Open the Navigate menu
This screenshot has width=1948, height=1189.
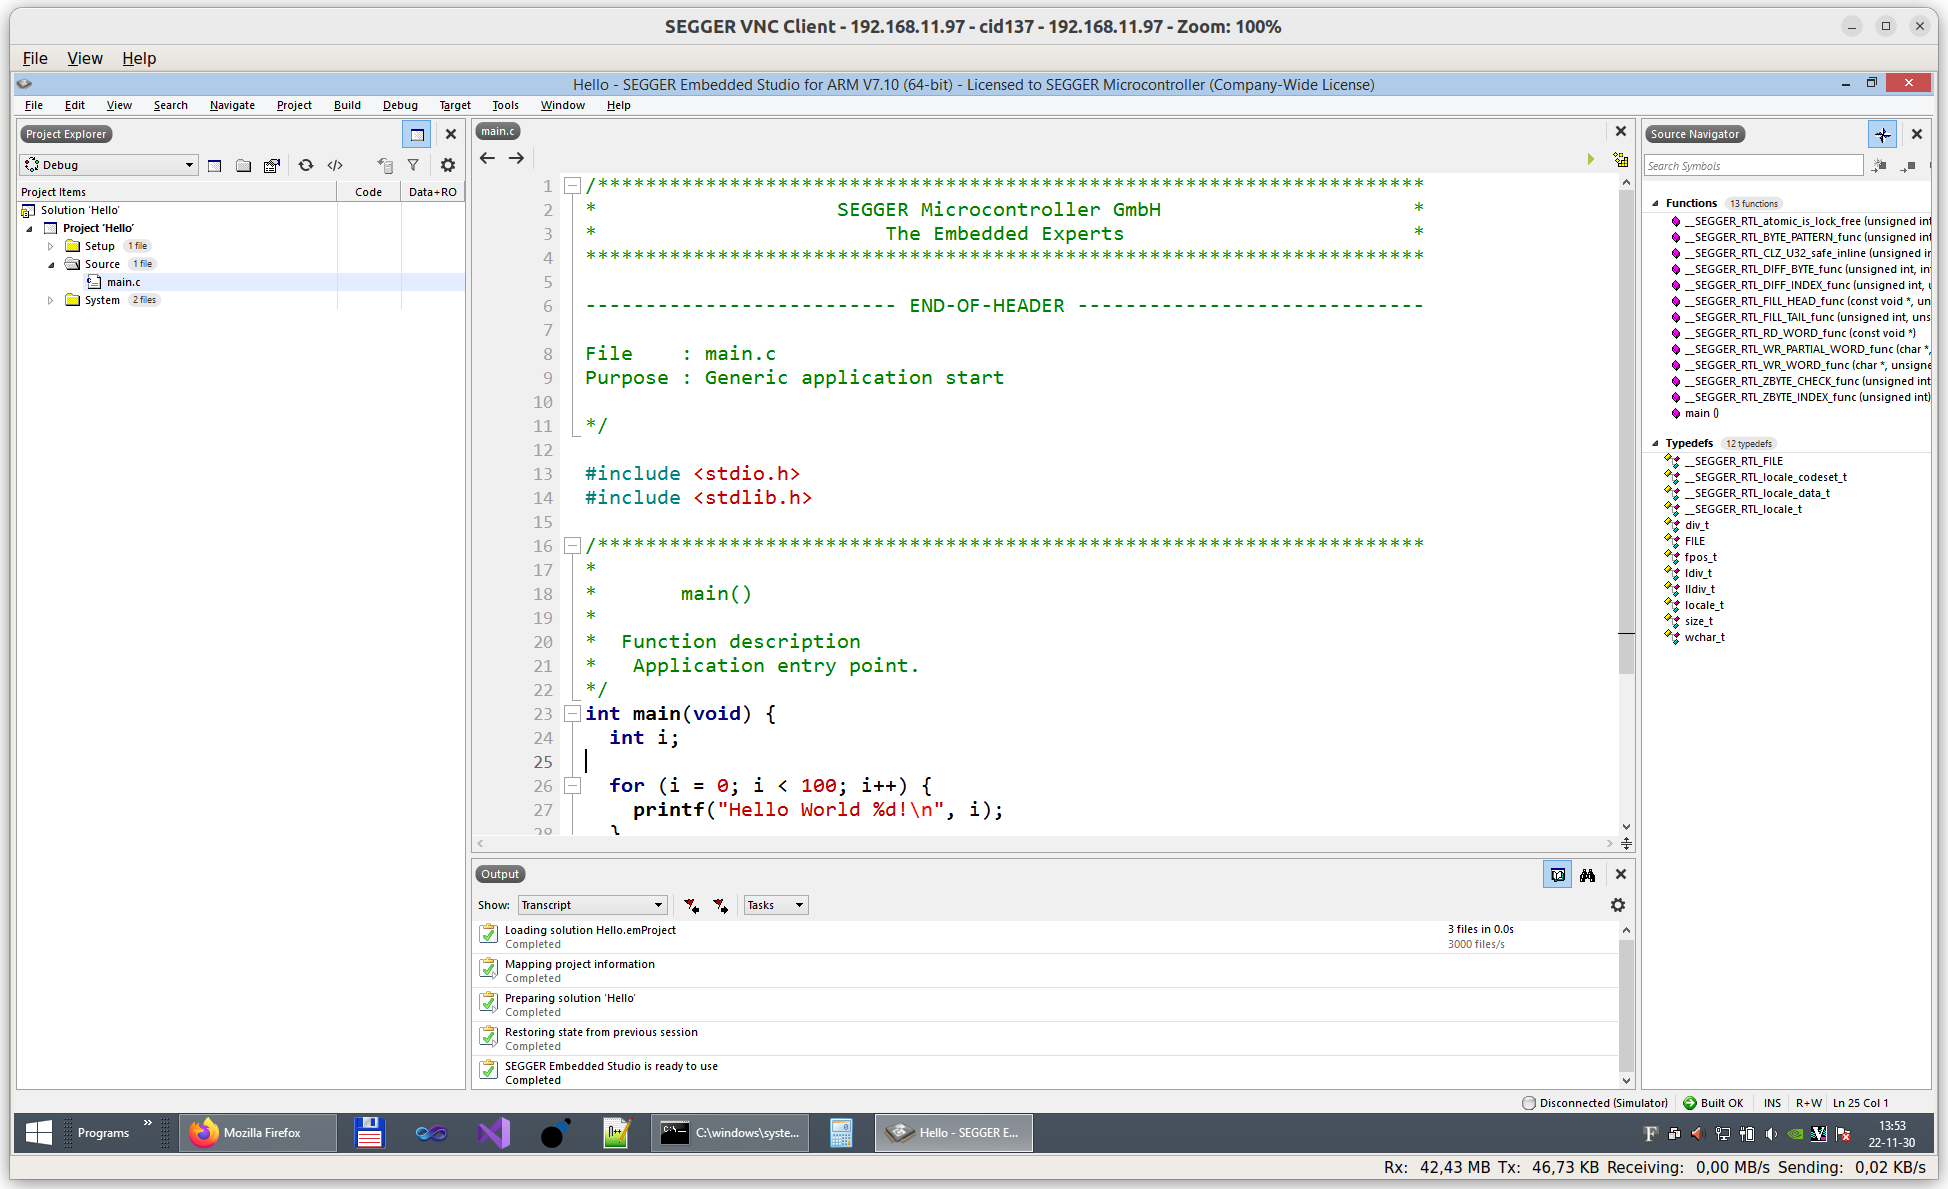tap(232, 105)
